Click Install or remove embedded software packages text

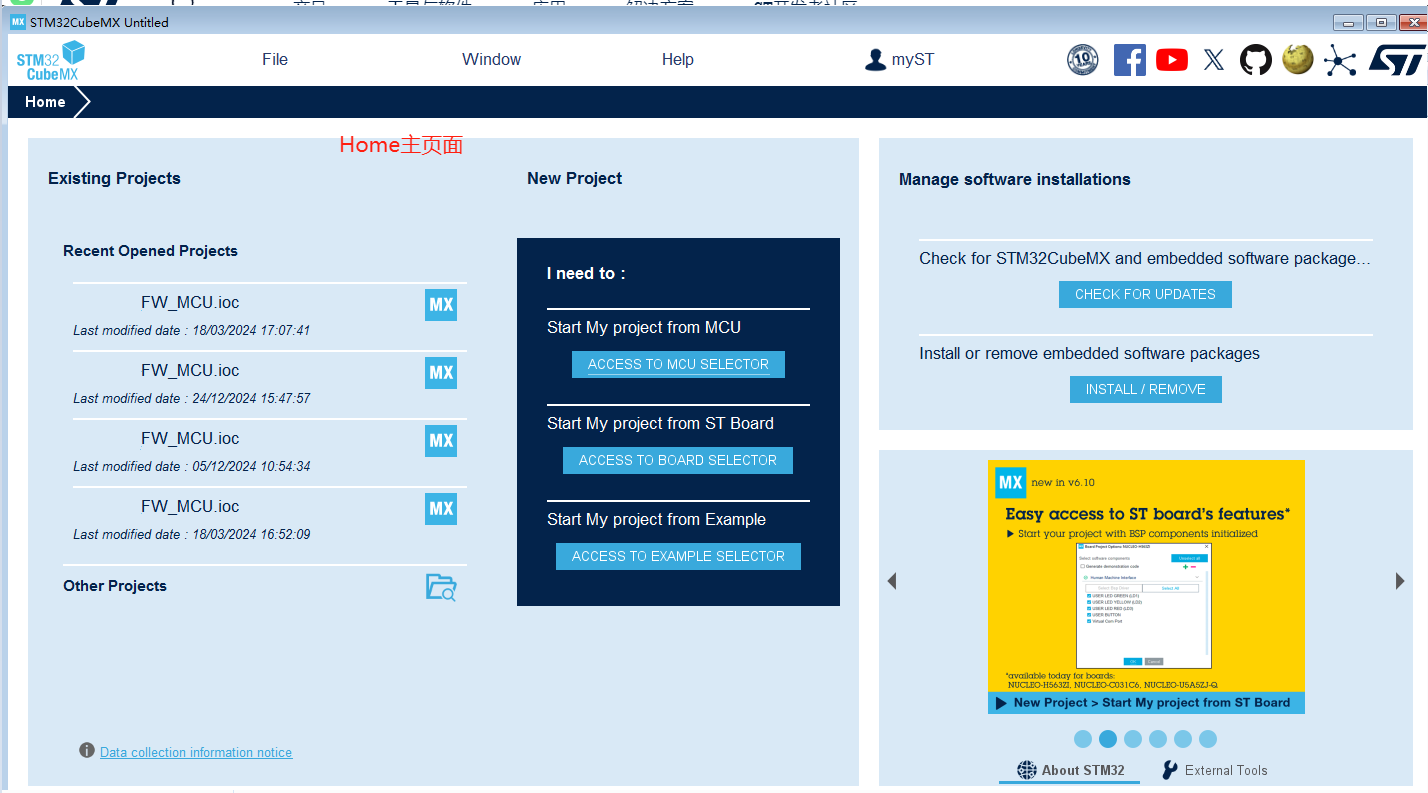point(1089,354)
